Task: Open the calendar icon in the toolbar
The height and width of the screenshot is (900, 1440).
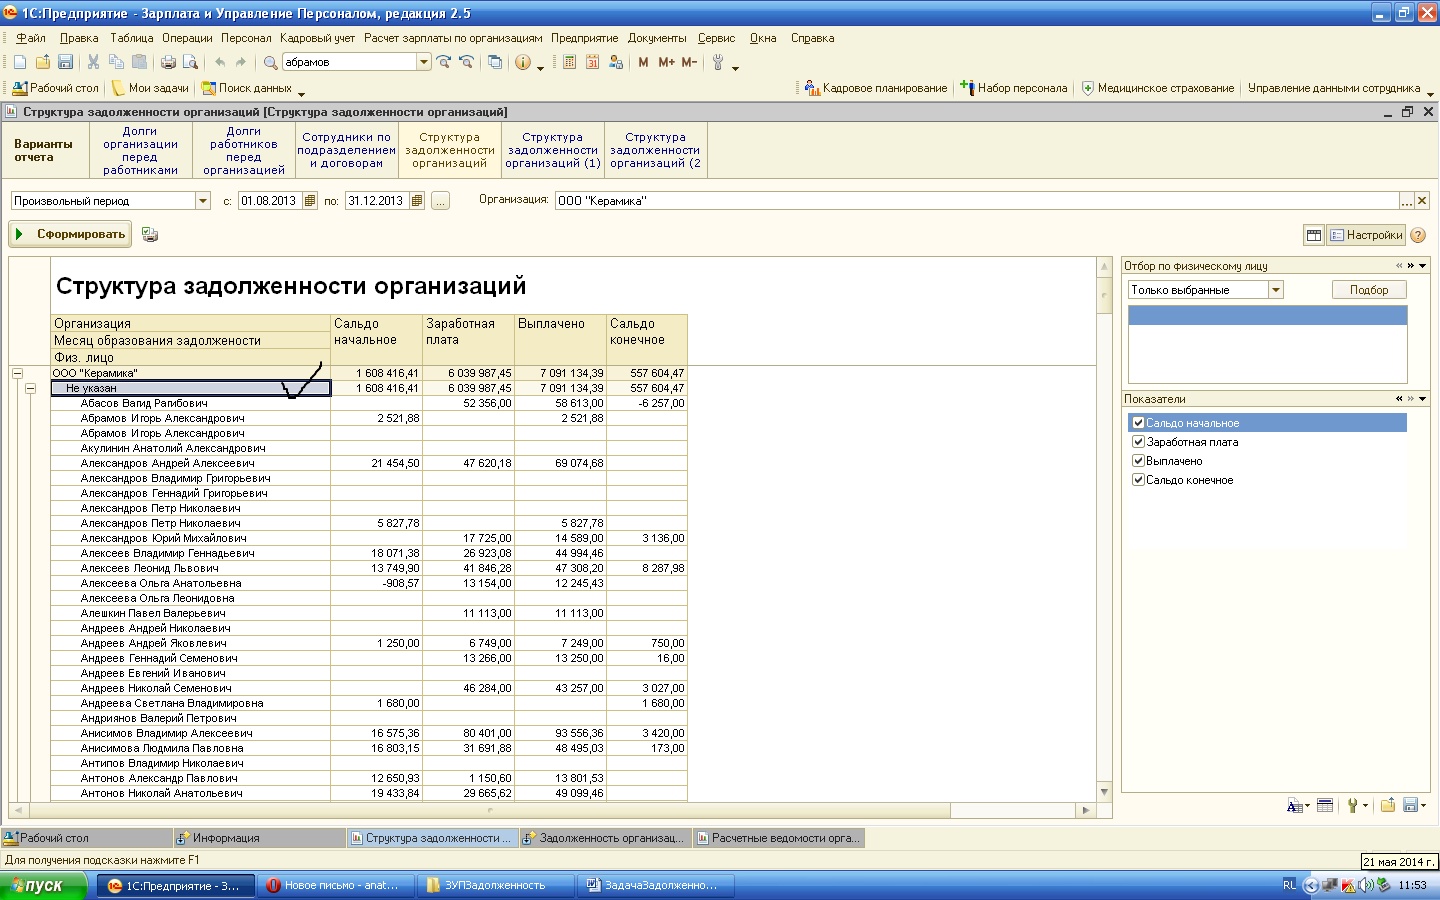Action: point(592,62)
